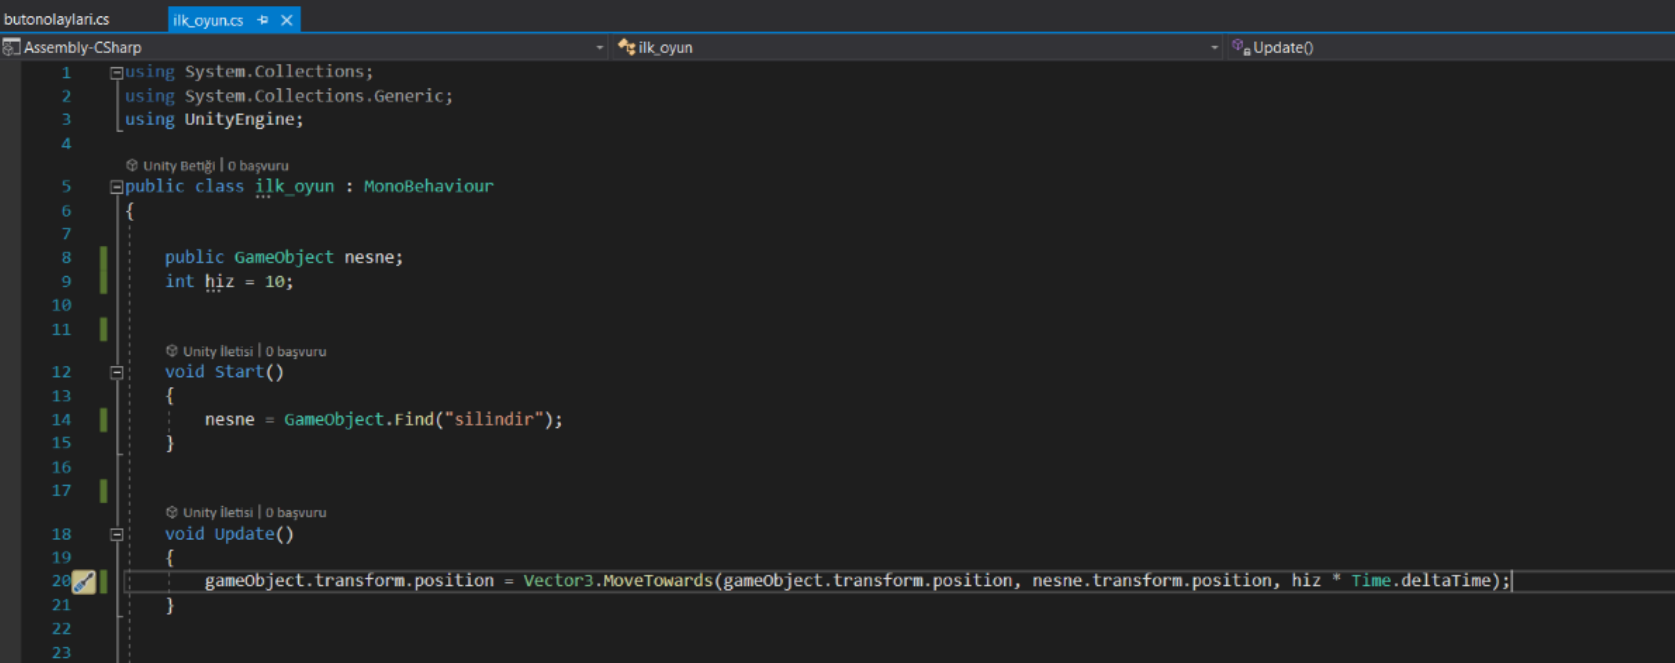Click the Unity icon above void Update()

(172, 512)
